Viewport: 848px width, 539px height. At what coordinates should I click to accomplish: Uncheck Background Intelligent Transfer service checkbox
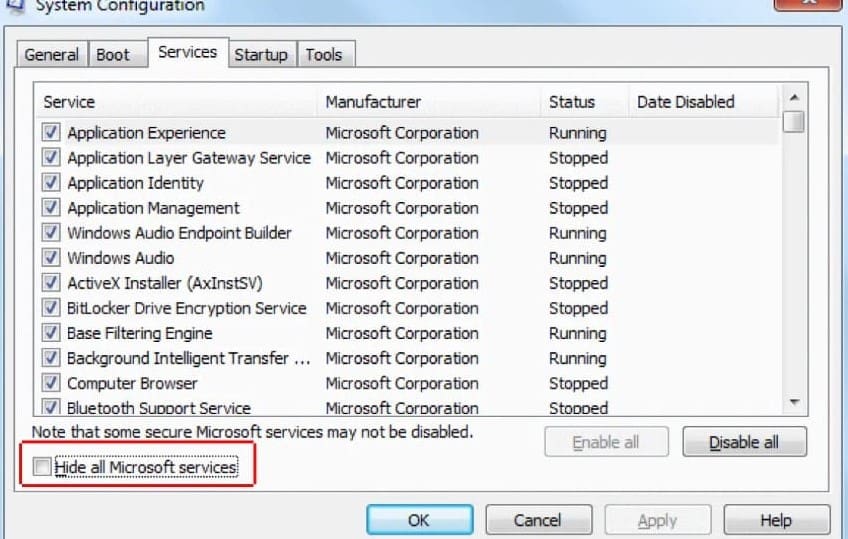51,357
